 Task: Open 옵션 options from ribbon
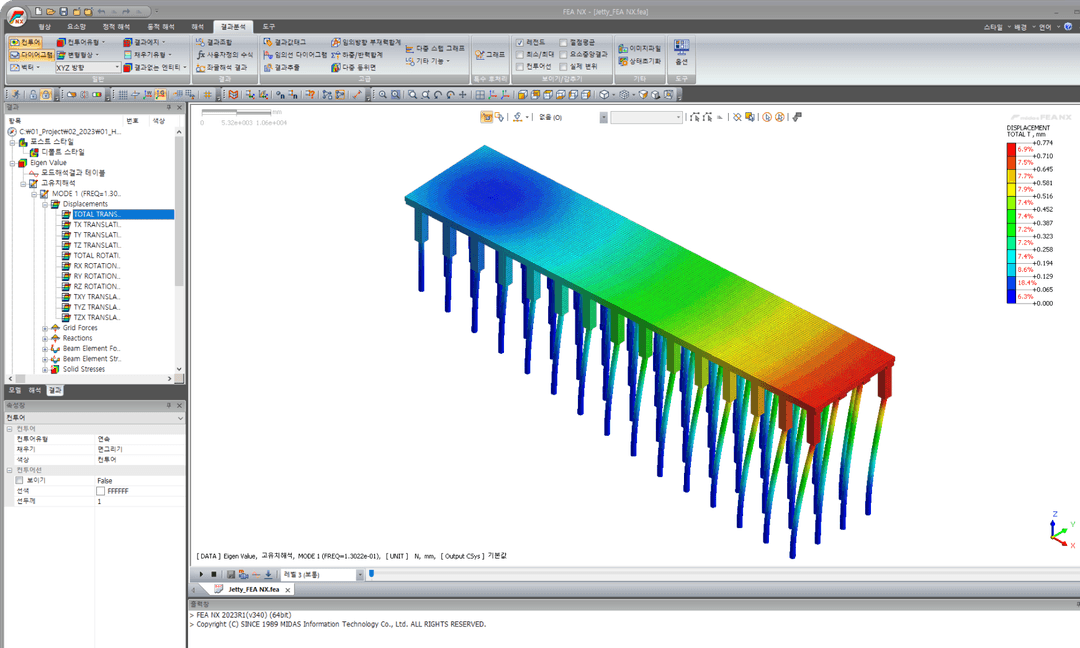(x=681, y=53)
